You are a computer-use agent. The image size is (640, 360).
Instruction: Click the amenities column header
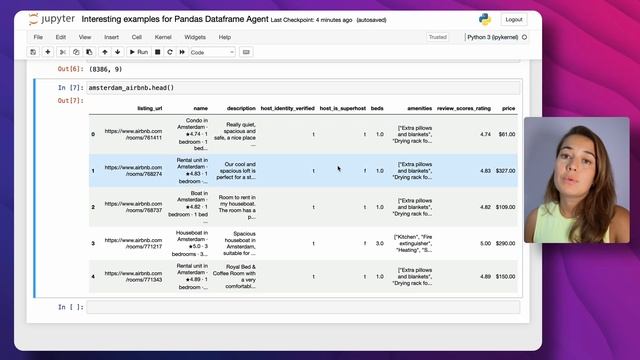(x=420, y=108)
